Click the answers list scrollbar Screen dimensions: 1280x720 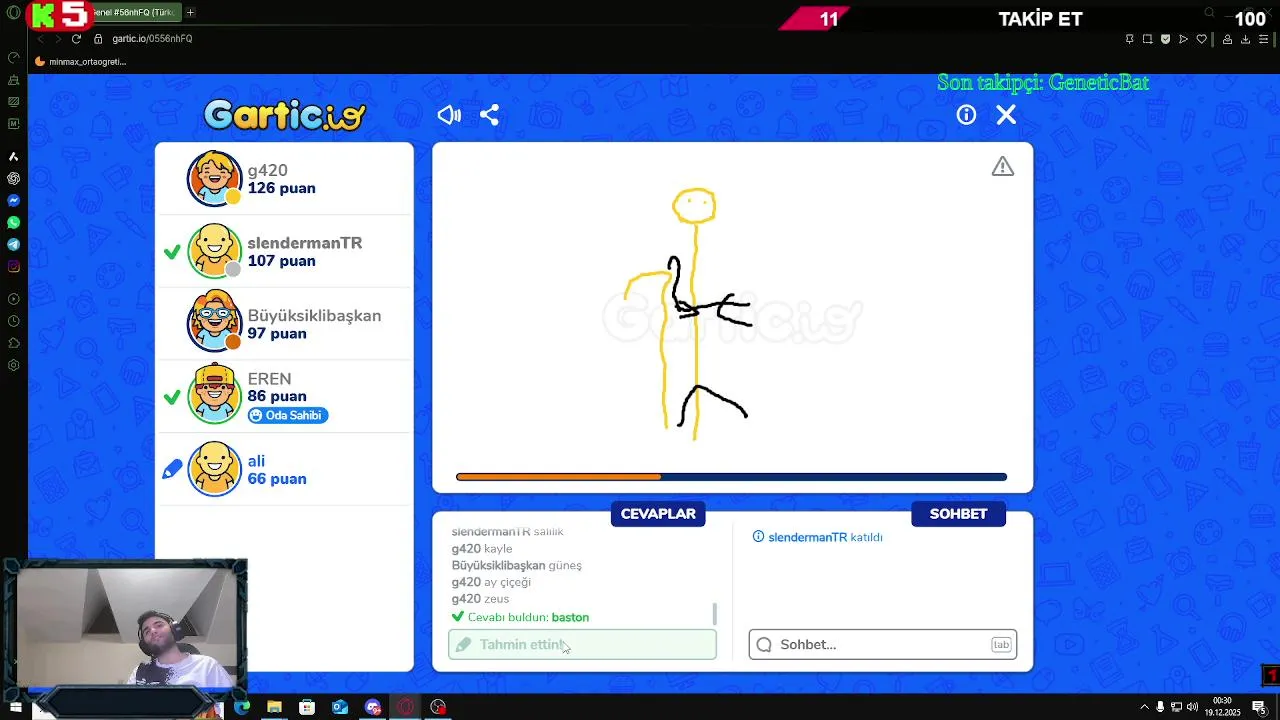tap(715, 613)
